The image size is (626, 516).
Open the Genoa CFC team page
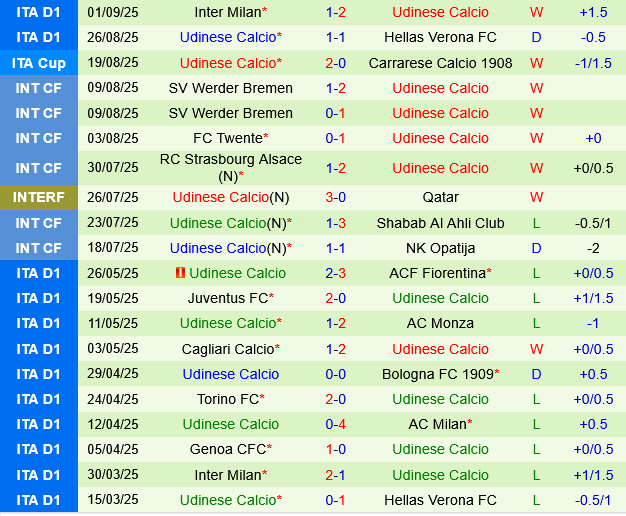coord(227,449)
